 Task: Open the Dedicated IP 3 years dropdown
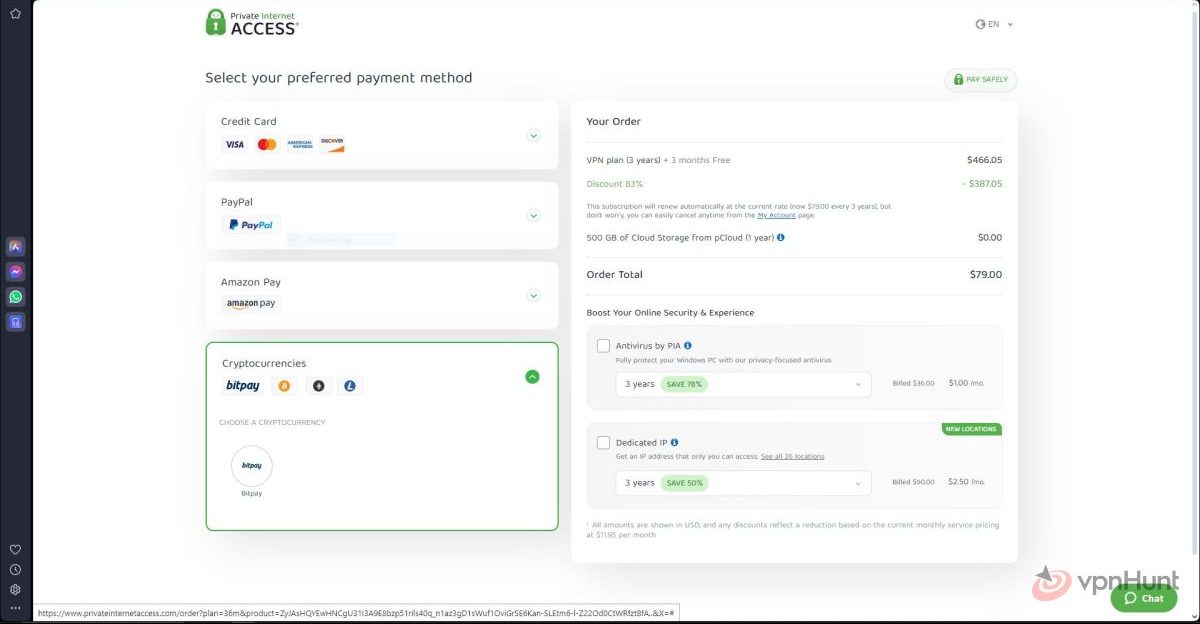[x=743, y=483]
